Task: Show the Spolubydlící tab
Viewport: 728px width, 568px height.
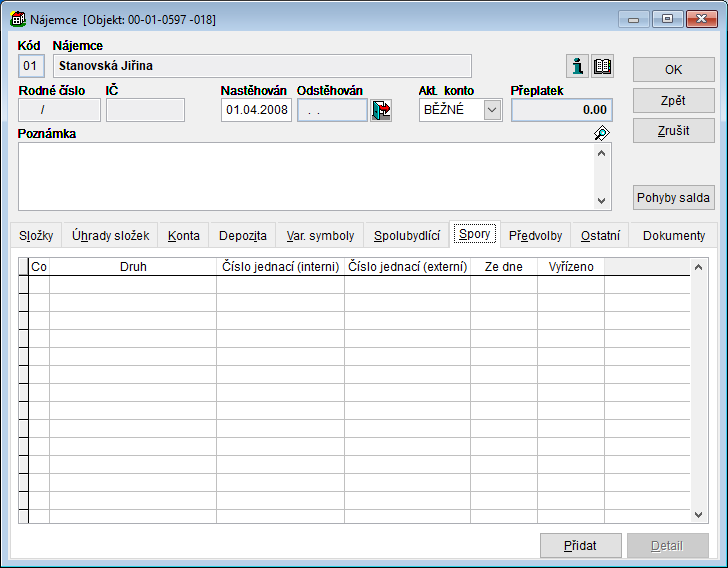Action: tap(407, 236)
